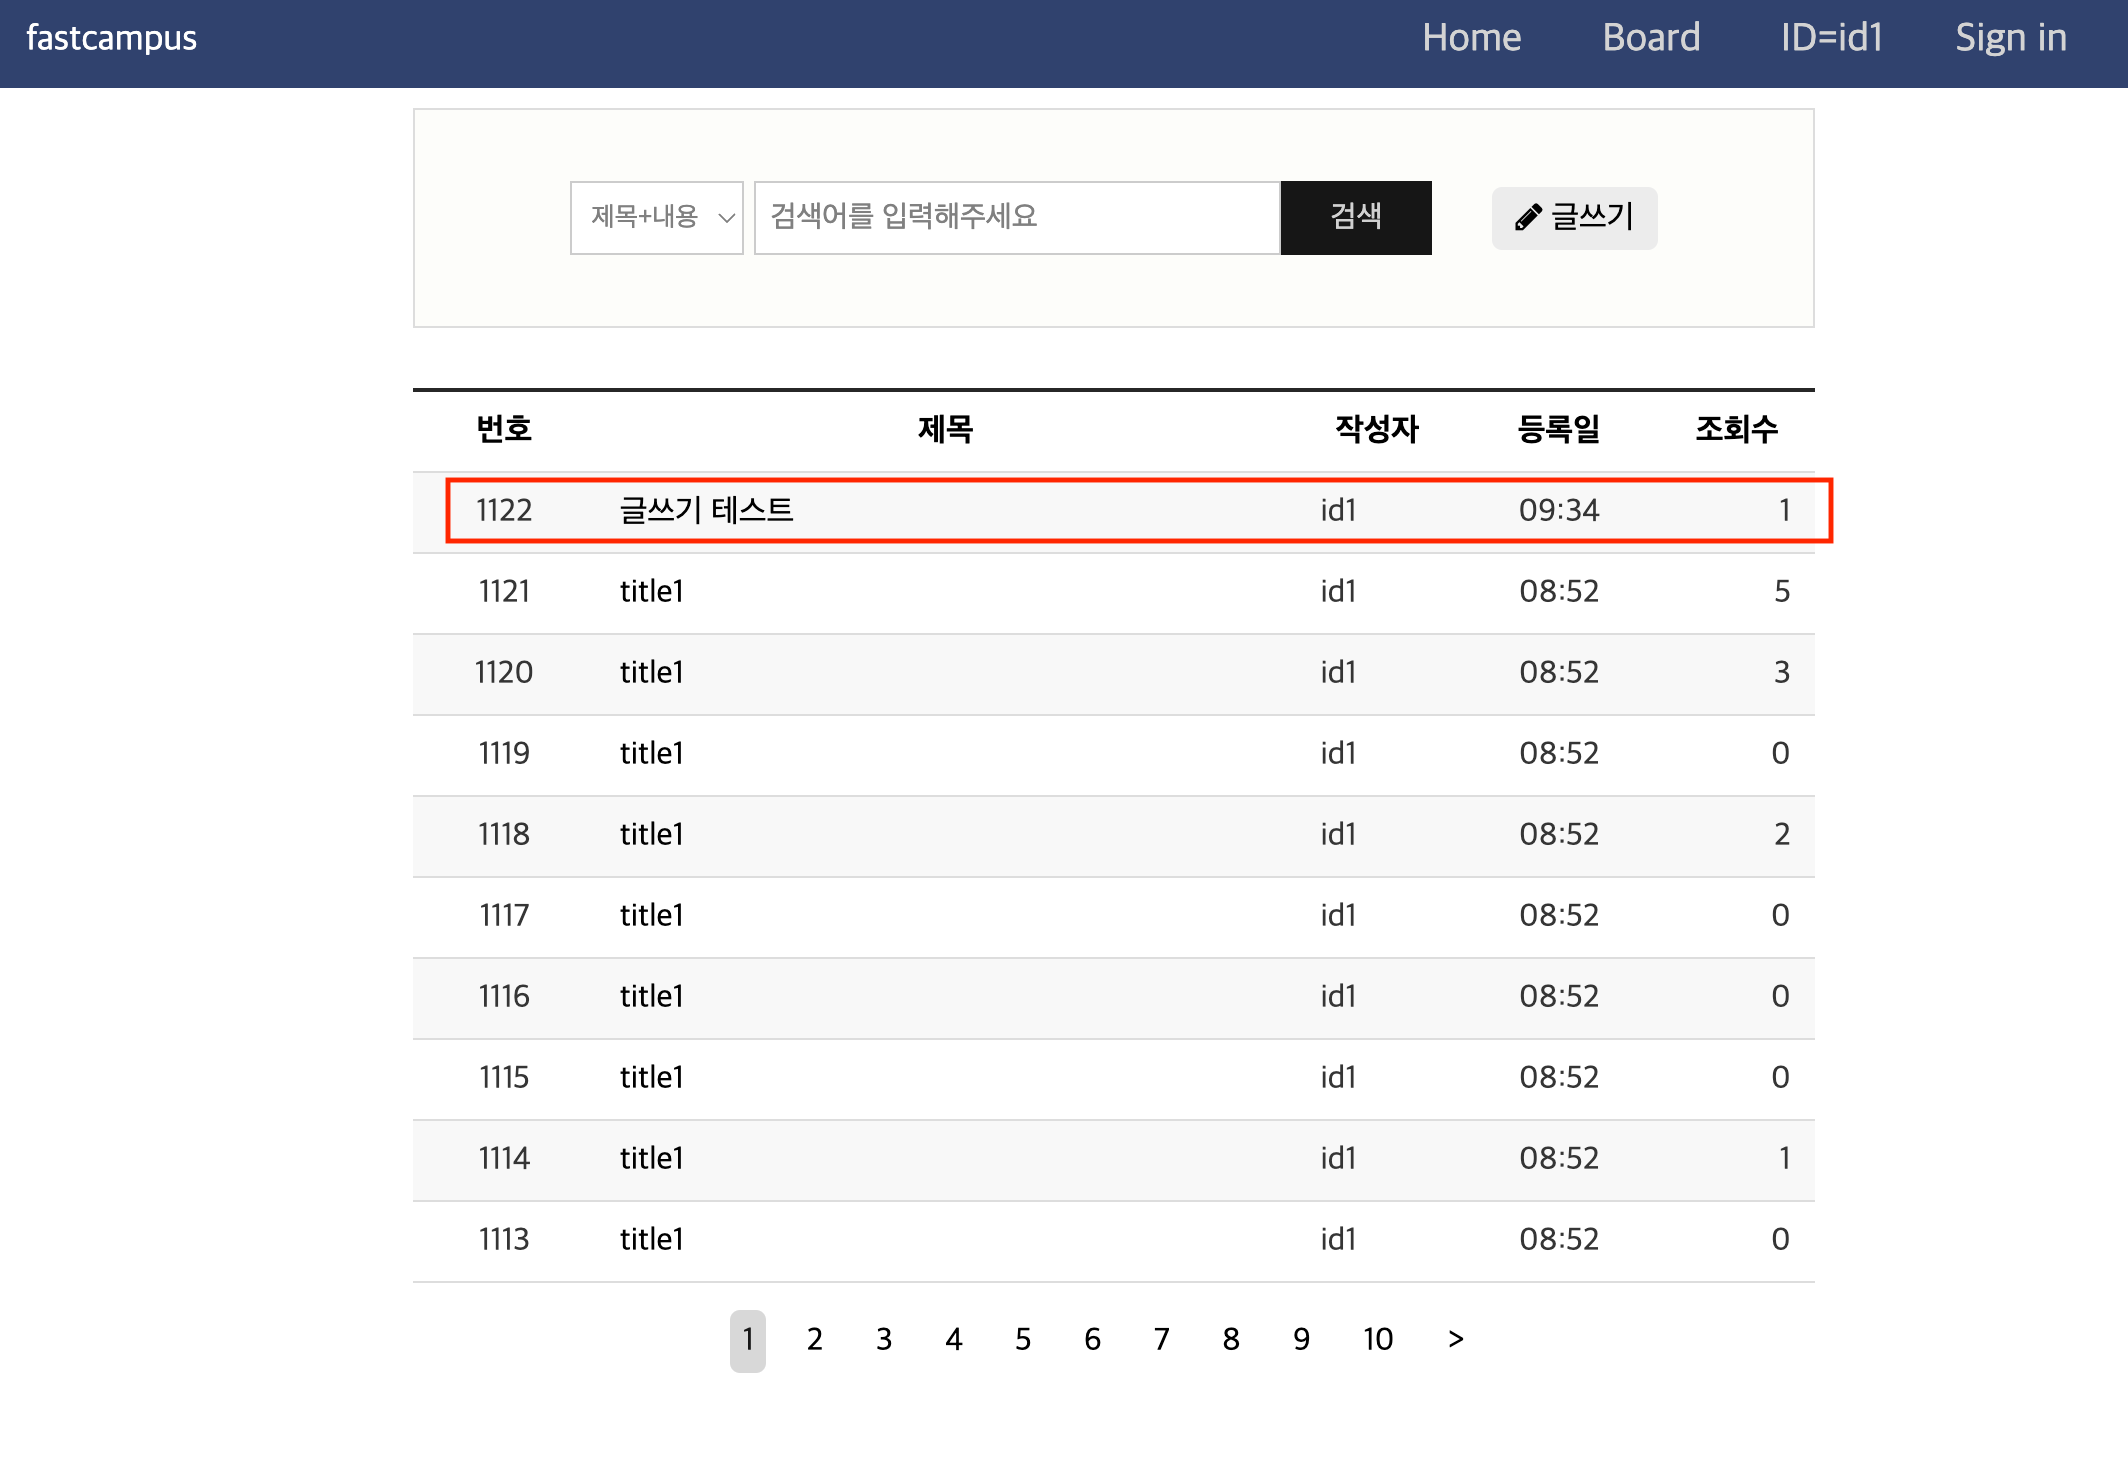This screenshot has width=2128, height=1468.
Task: Click the 검색어를 입력해주세요 search input field
Action: [x=1016, y=218]
